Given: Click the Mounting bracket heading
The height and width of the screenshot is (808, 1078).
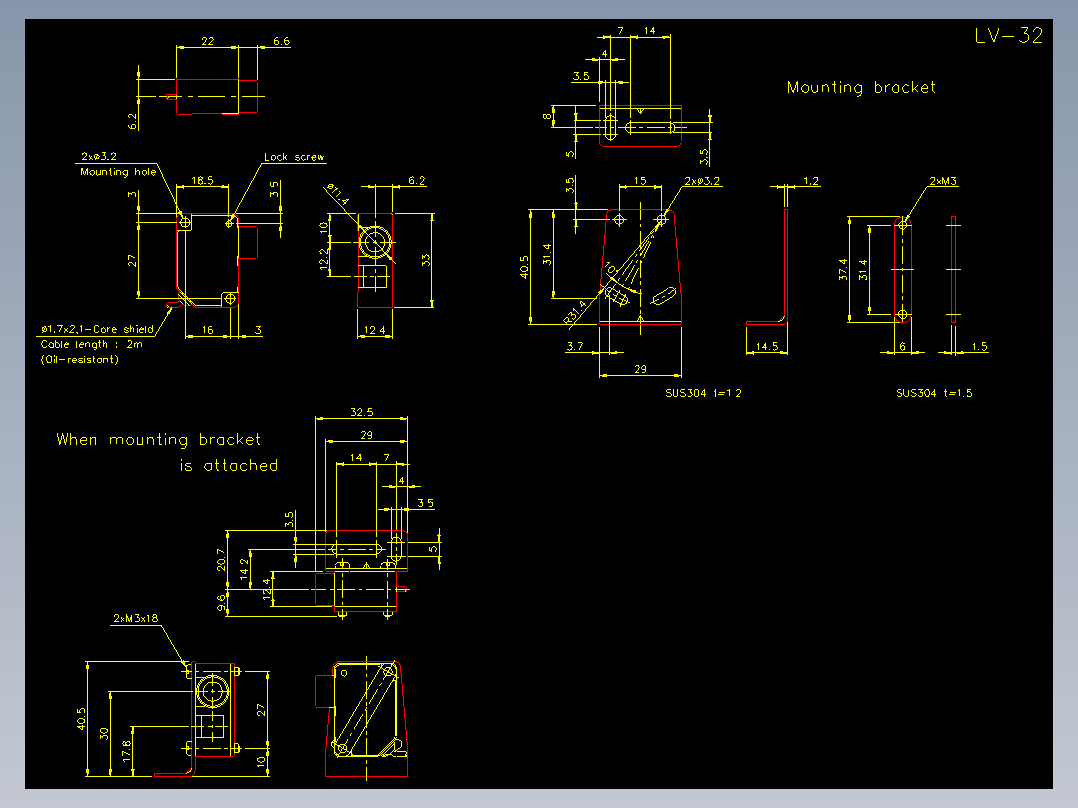Looking at the screenshot, I should pos(861,88).
